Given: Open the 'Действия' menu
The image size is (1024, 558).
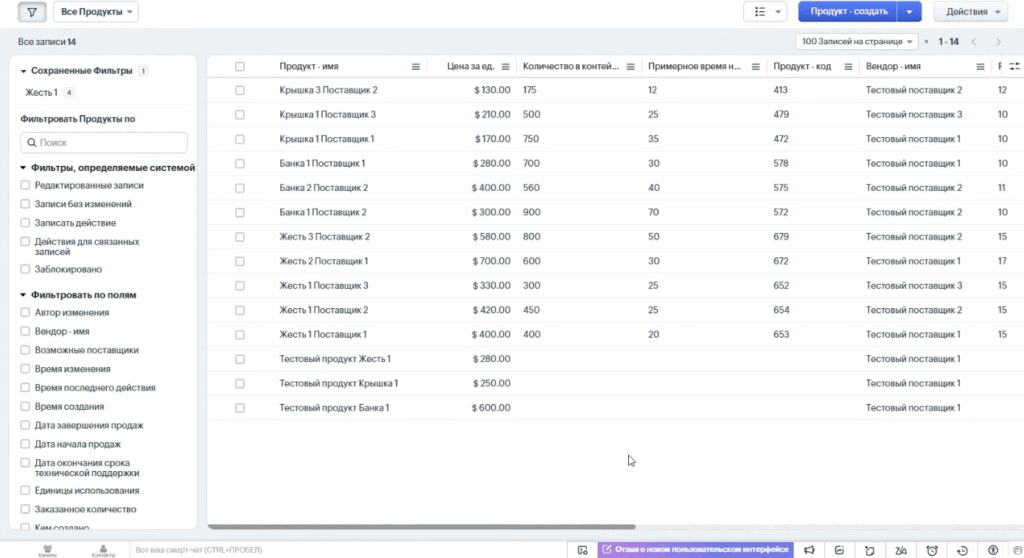Looking at the screenshot, I should 970,12.
